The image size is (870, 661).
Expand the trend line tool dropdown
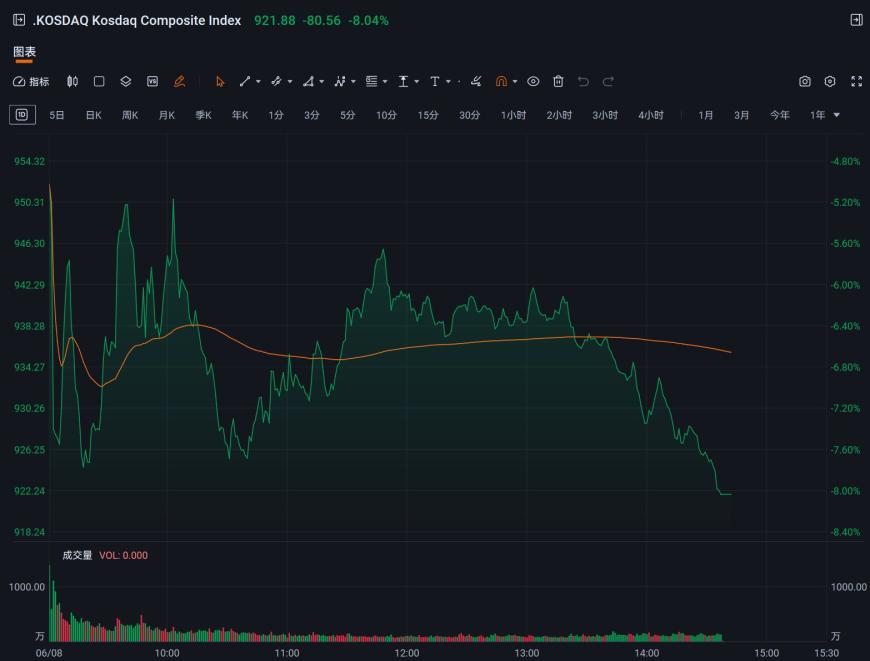click(x=259, y=82)
